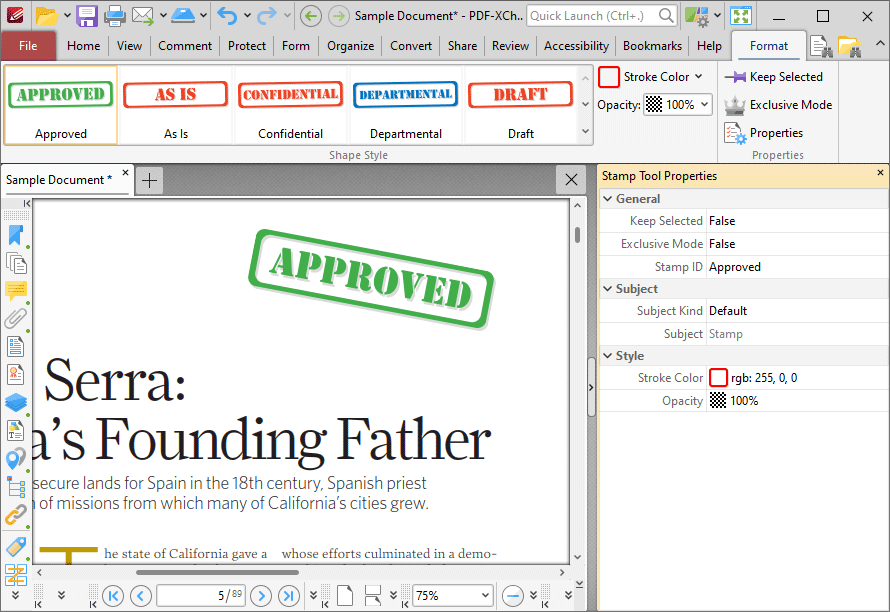The image size is (890, 612).
Task: Open the File menu
Action: (x=28, y=46)
